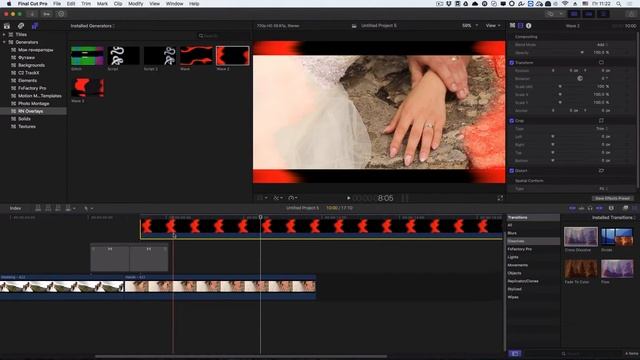Click the overwrite clip edit icon
Viewport: 640px width, 360px height.
click(68, 208)
